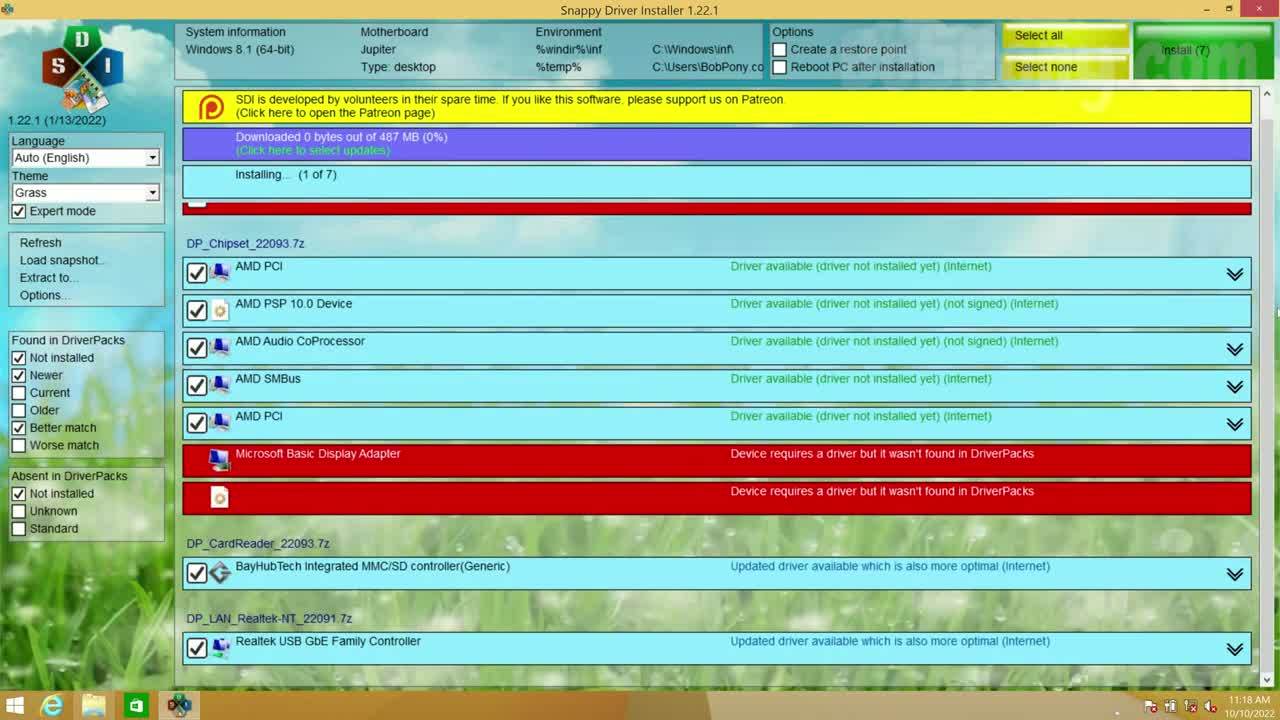Click the DP_CardReader_22093.7z pack heading
The height and width of the screenshot is (720, 1280).
click(258, 544)
